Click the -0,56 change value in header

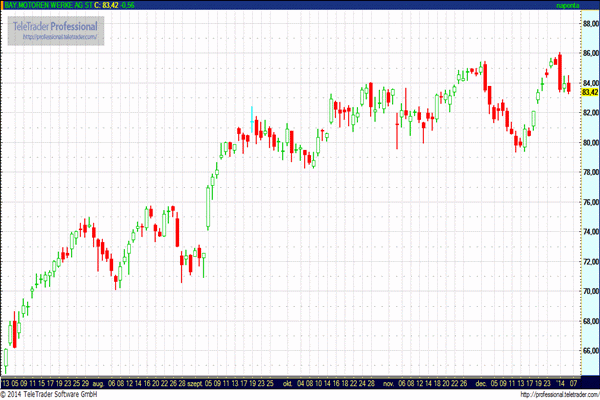(127, 5)
